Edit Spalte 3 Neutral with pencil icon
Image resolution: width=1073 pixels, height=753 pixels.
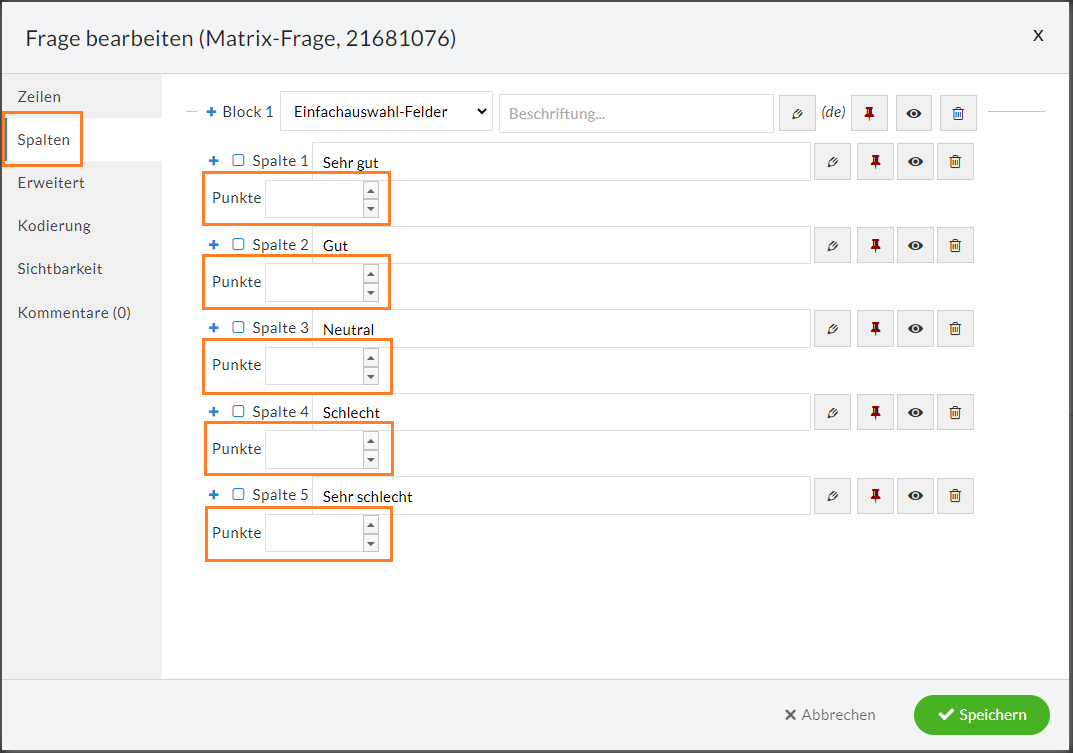coord(832,329)
